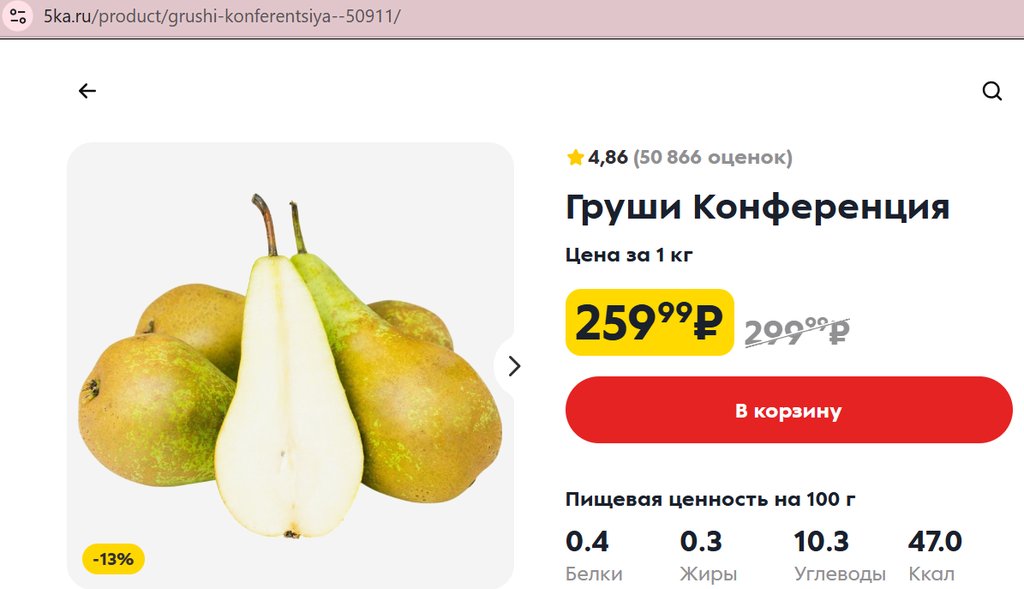Open the 50 866 оценок reviews link
Image resolution: width=1024 pixels, height=589 pixels.
click(712, 157)
